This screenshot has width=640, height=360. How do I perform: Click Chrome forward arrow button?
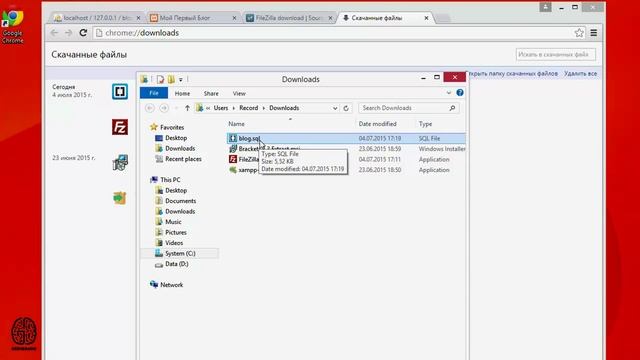pyautogui.click(x=69, y=33)
